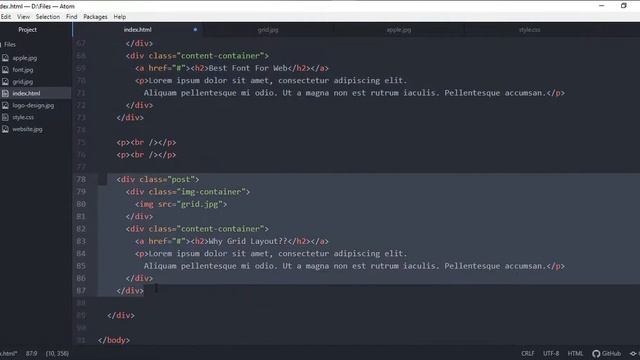Click the "content-container" class on line 82

(x=220, y=229)
